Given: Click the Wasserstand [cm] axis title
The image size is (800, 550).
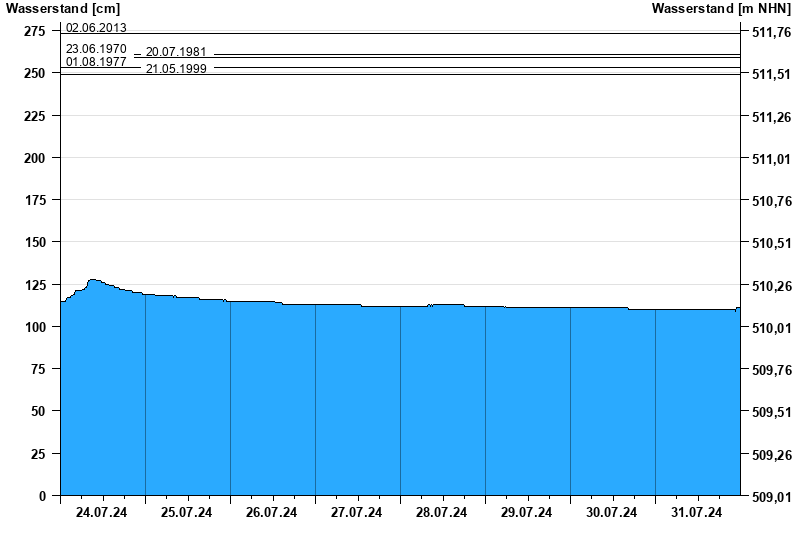Looking at the screenshot, I should (62, 8).
